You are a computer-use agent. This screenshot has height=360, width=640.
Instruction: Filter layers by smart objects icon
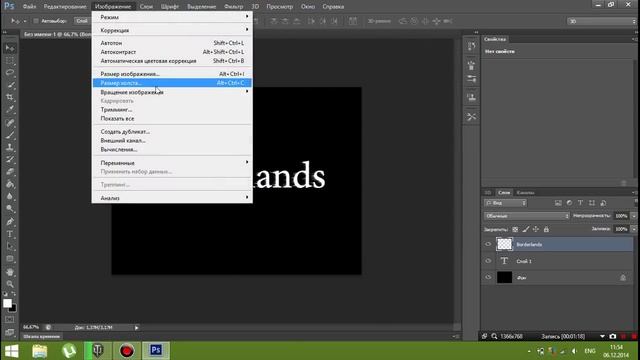click(603, 203)
